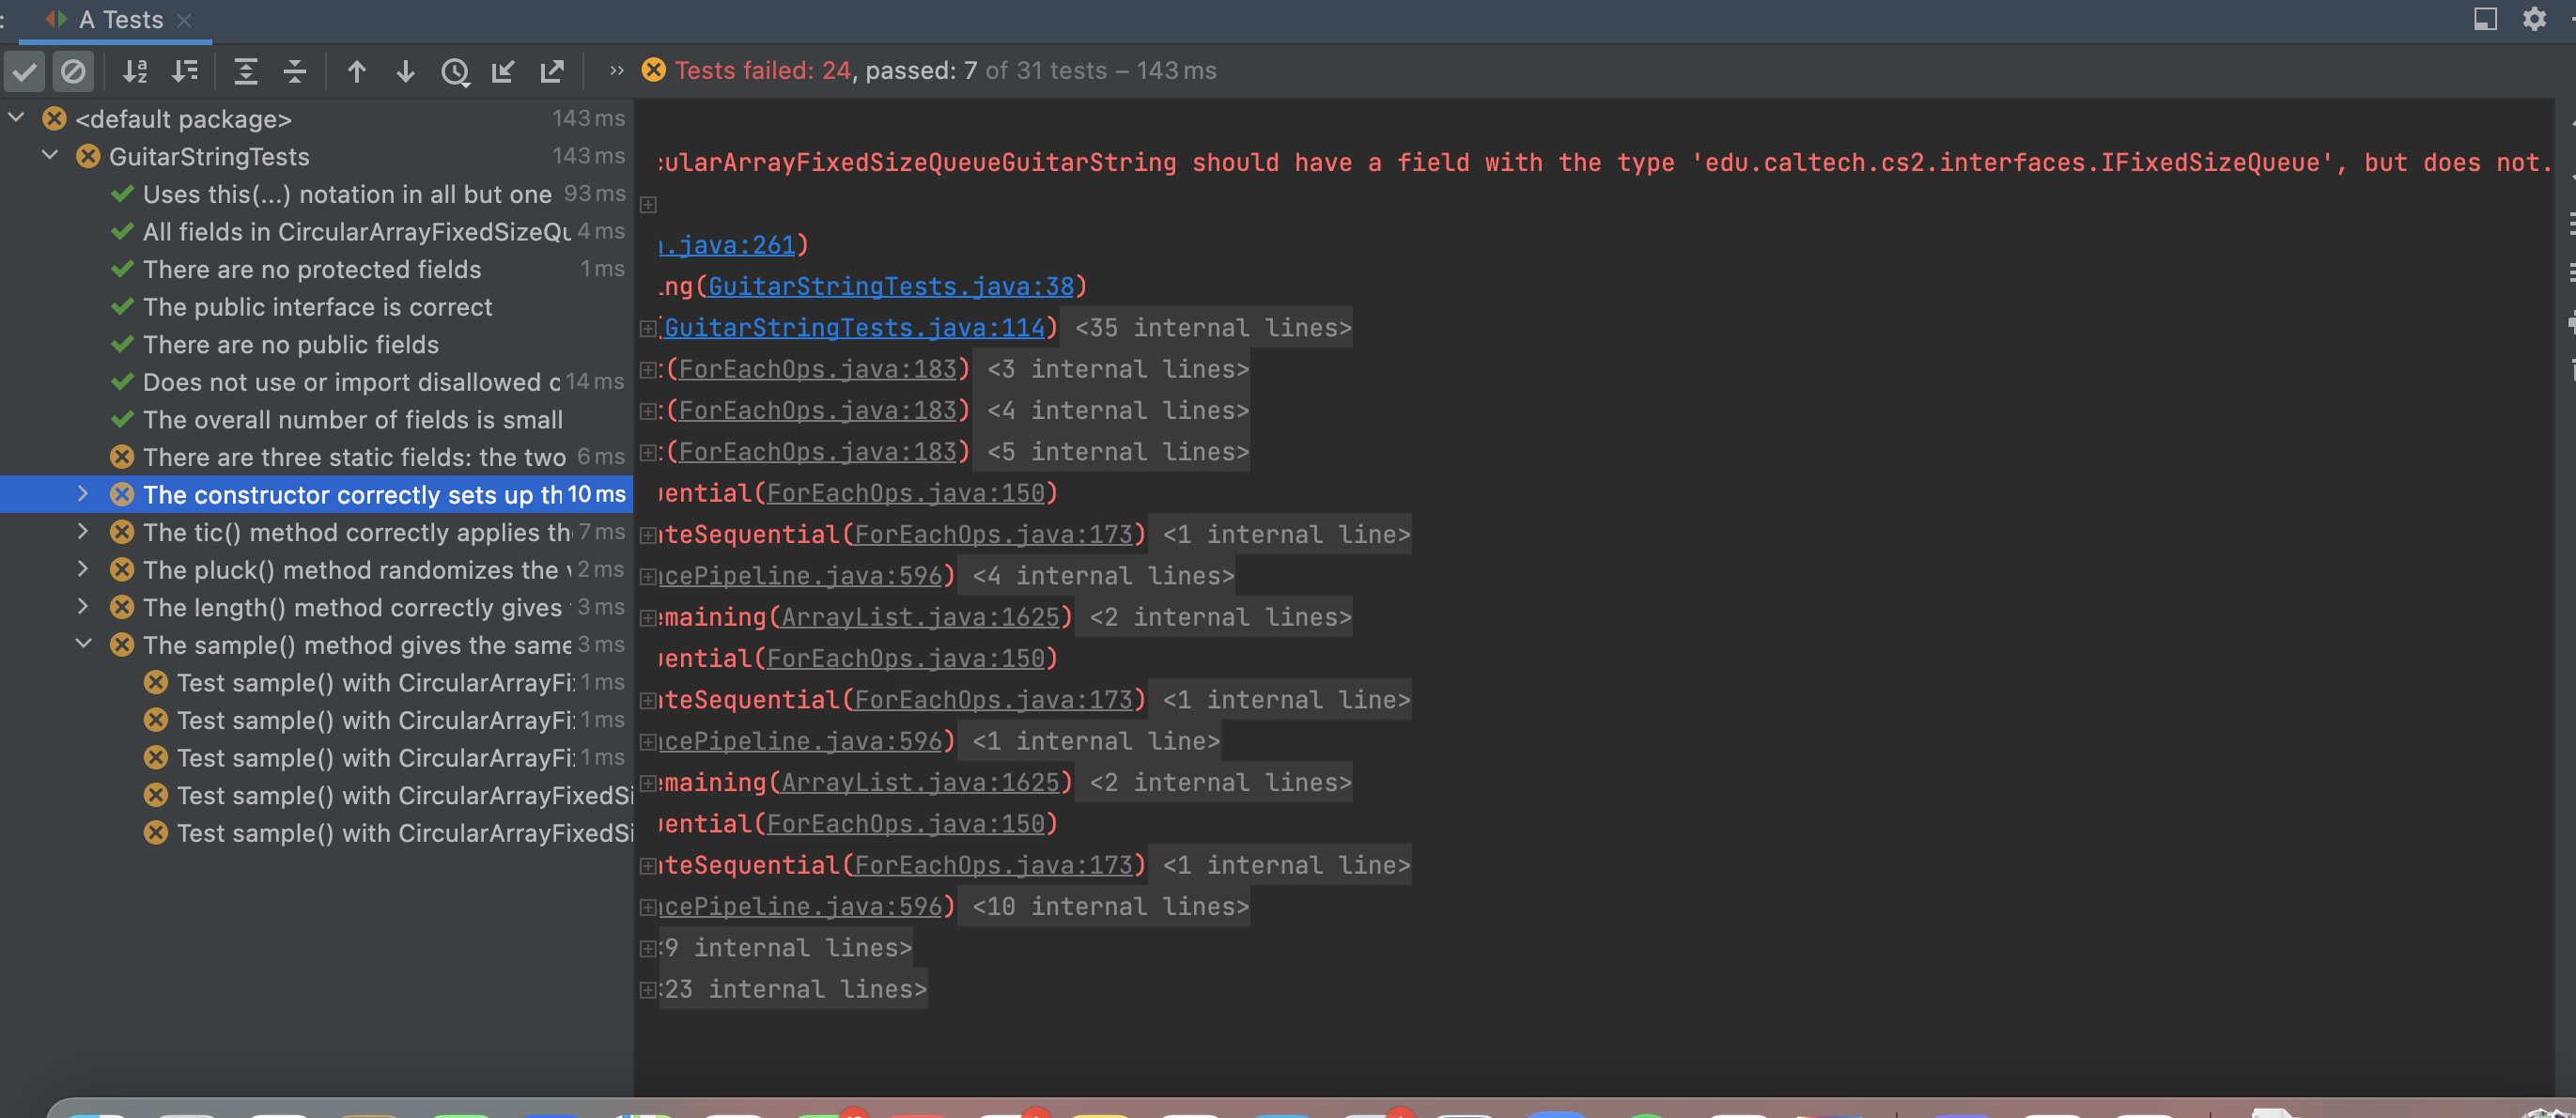Open test history clock icon
This screenshot has width=2576, height=1118.
(455, 72)
